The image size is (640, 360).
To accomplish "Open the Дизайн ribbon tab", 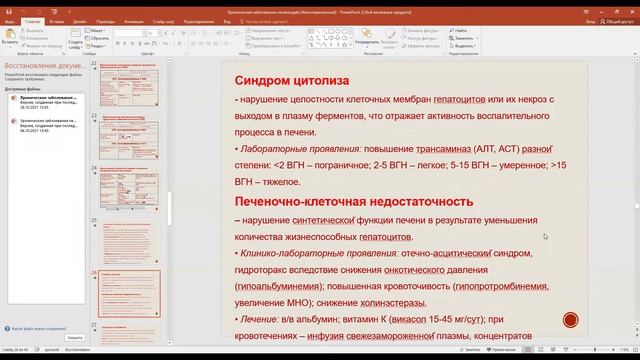I will 80,22.
